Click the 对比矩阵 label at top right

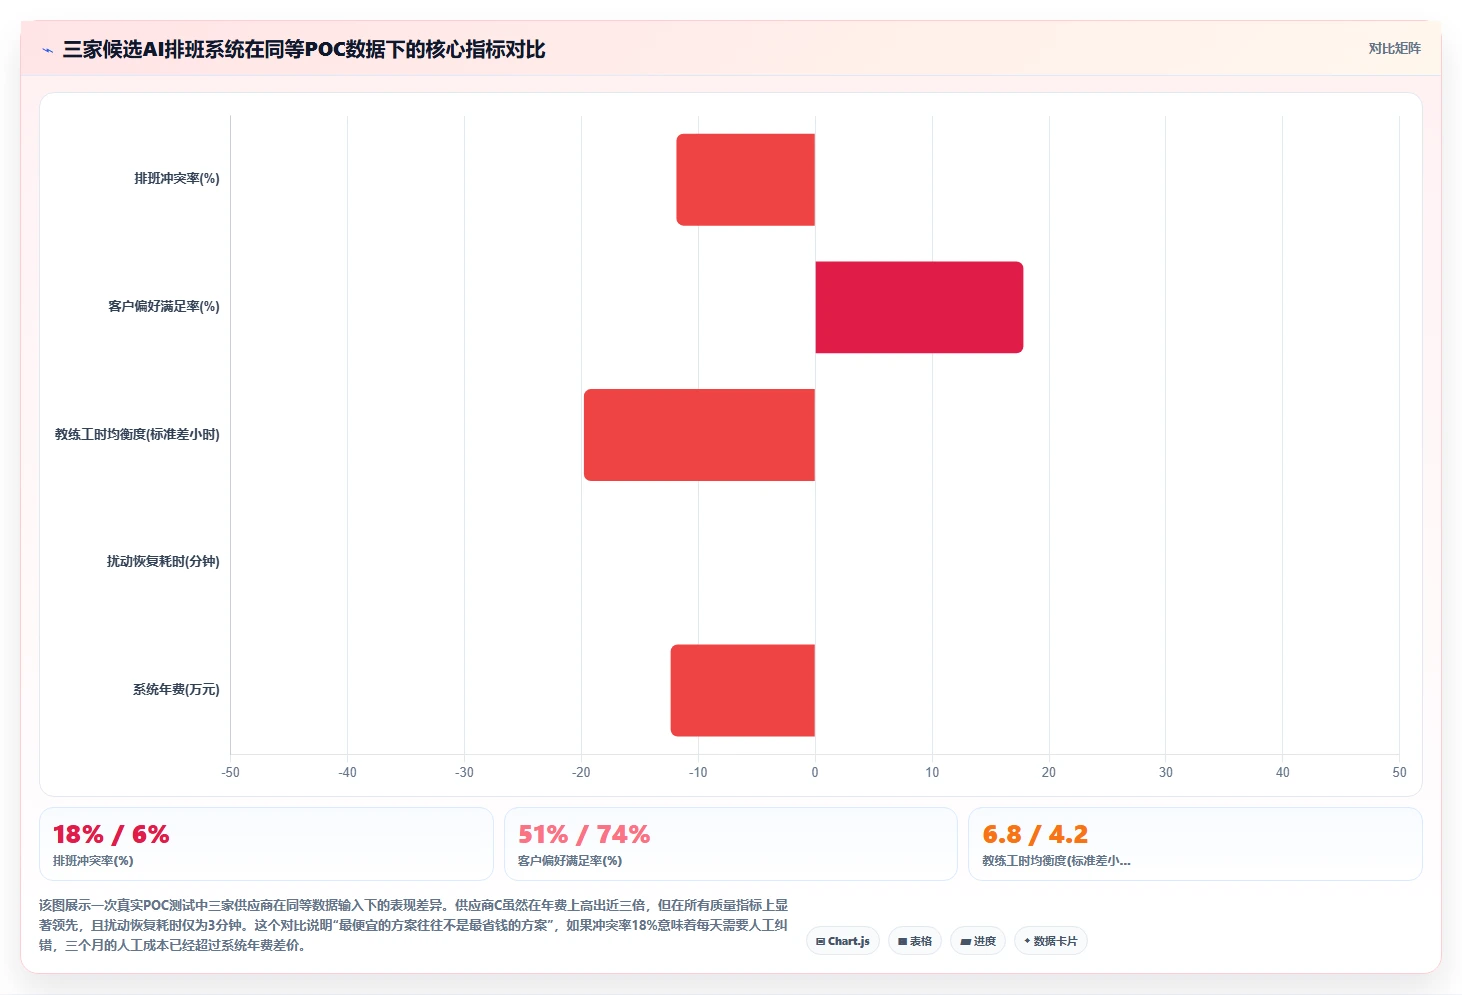pos(1394,48)
